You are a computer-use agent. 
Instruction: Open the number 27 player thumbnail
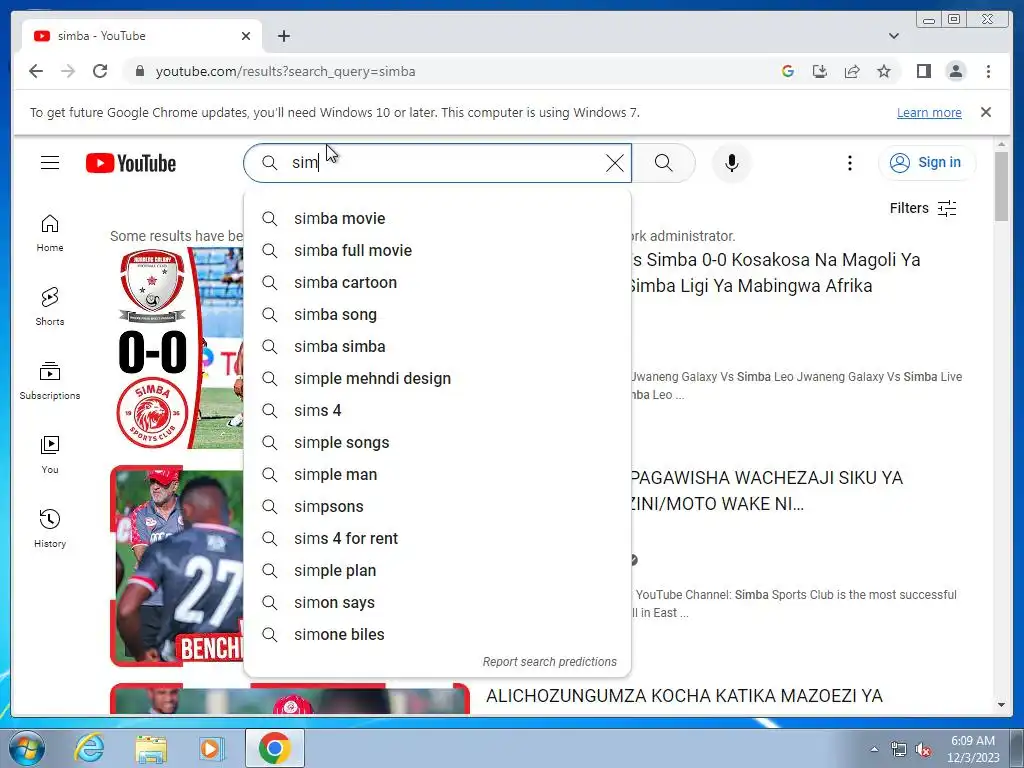[x=176, y=566]
